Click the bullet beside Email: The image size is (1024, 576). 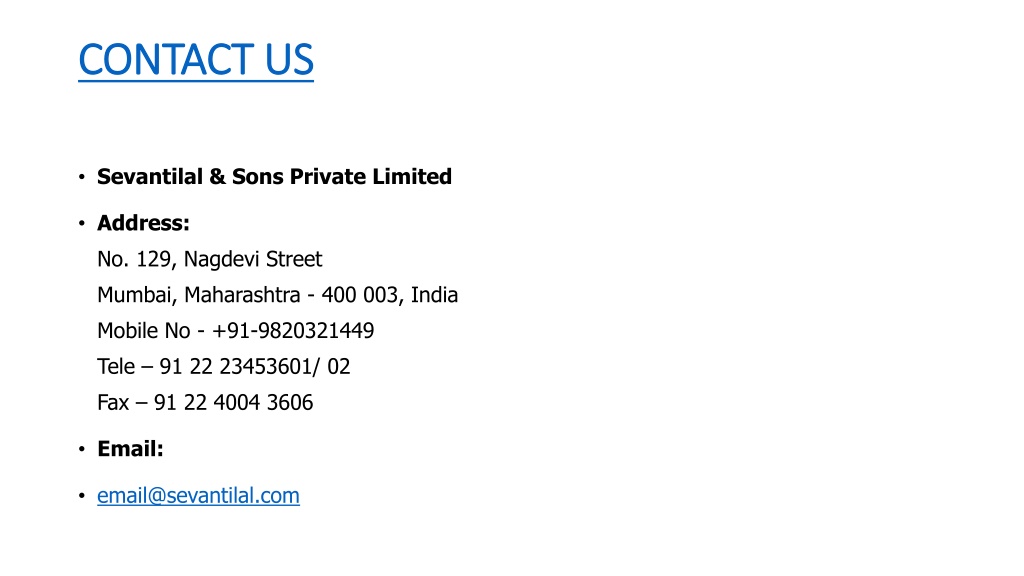pos(82,449)
